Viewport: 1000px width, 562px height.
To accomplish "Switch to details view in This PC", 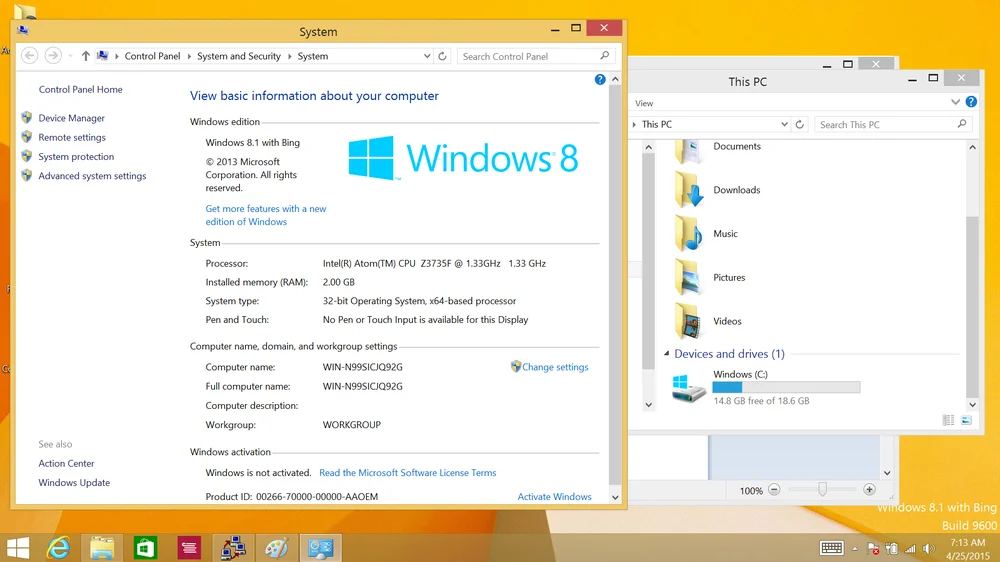I will pyautogui.click(x=948, y=421).
